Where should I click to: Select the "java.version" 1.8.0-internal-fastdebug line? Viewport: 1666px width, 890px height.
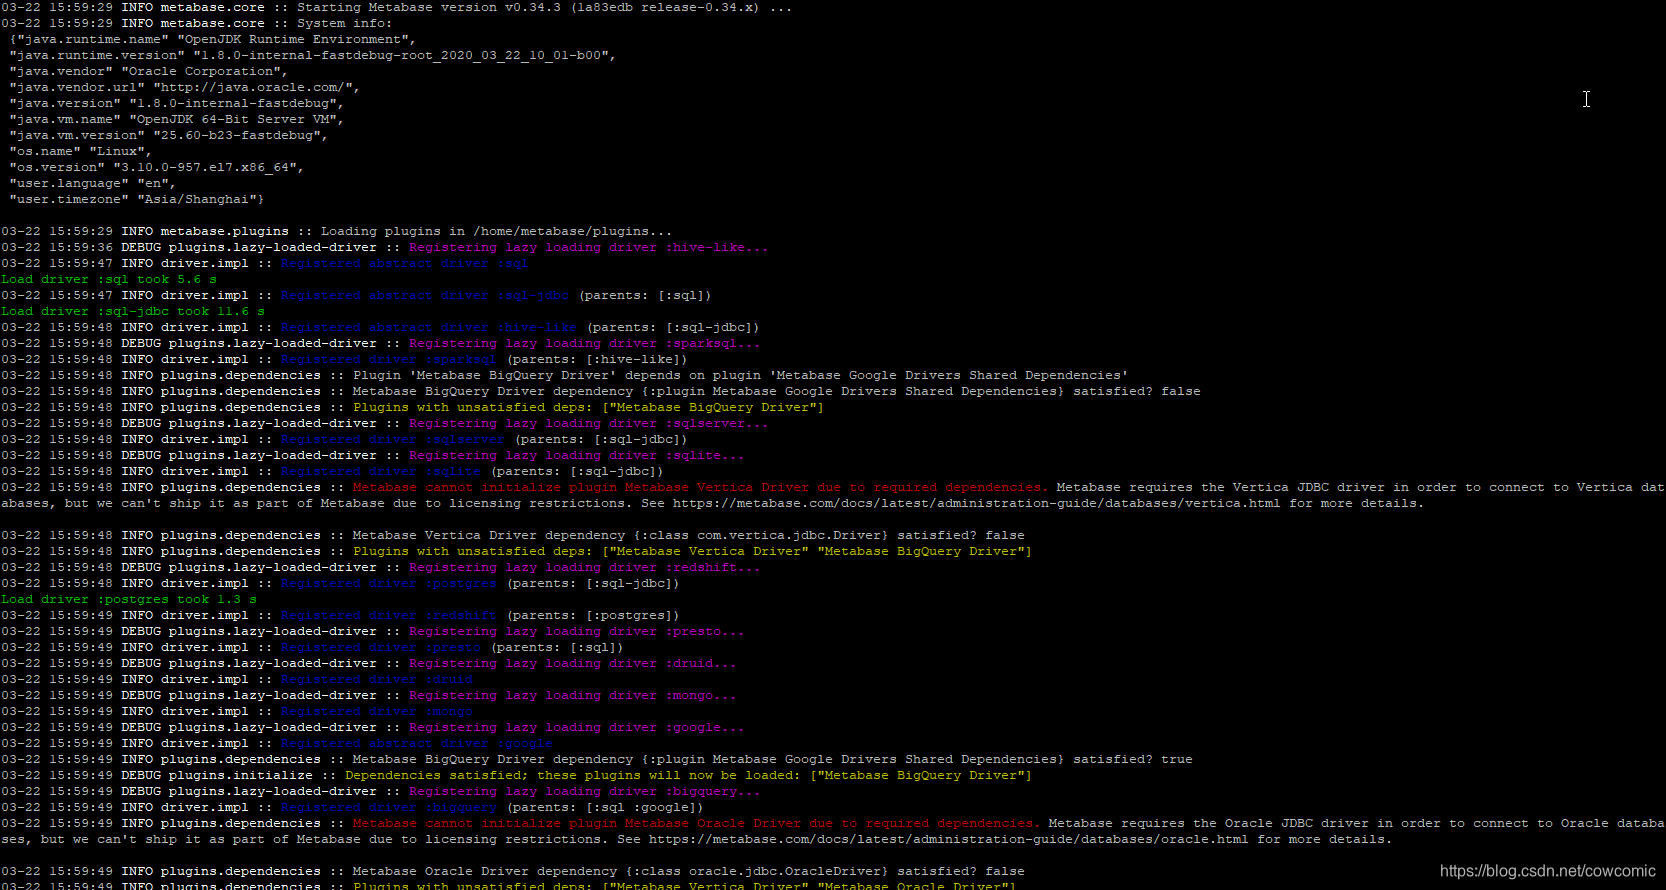tap(177, 103)
